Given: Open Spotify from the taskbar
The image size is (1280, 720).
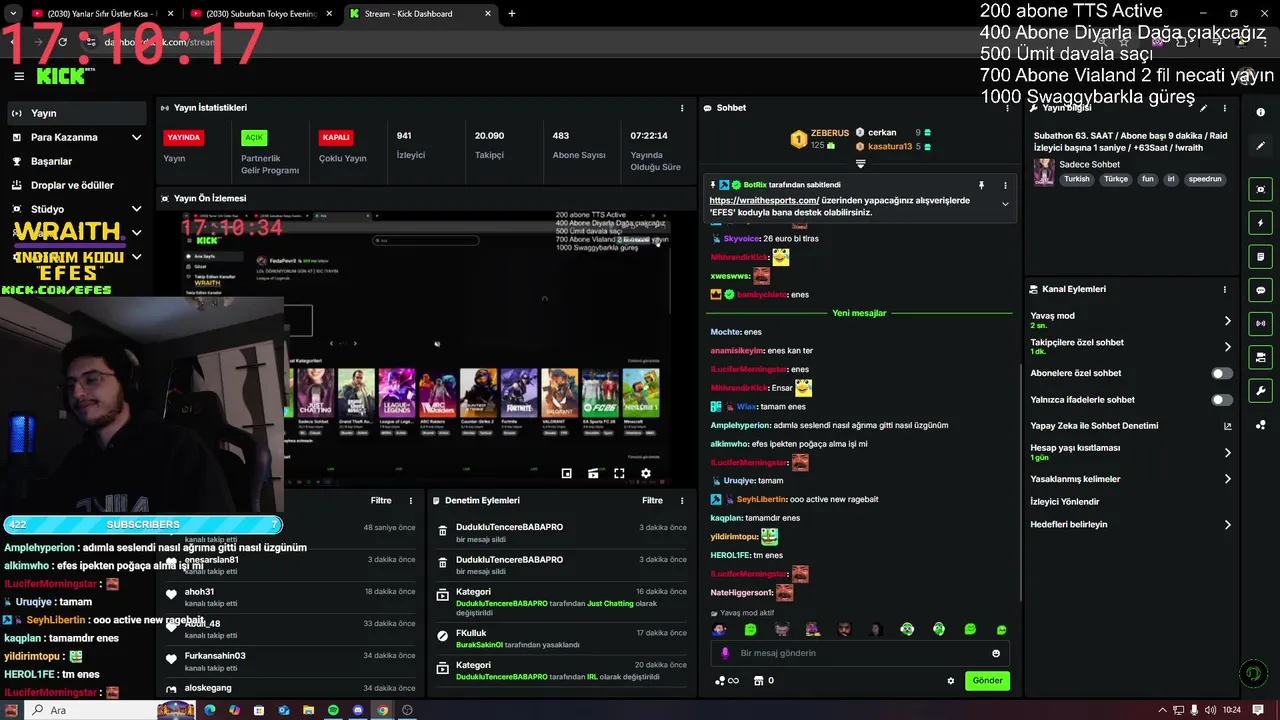Looking at the screenshot, I should coord(333,710).
